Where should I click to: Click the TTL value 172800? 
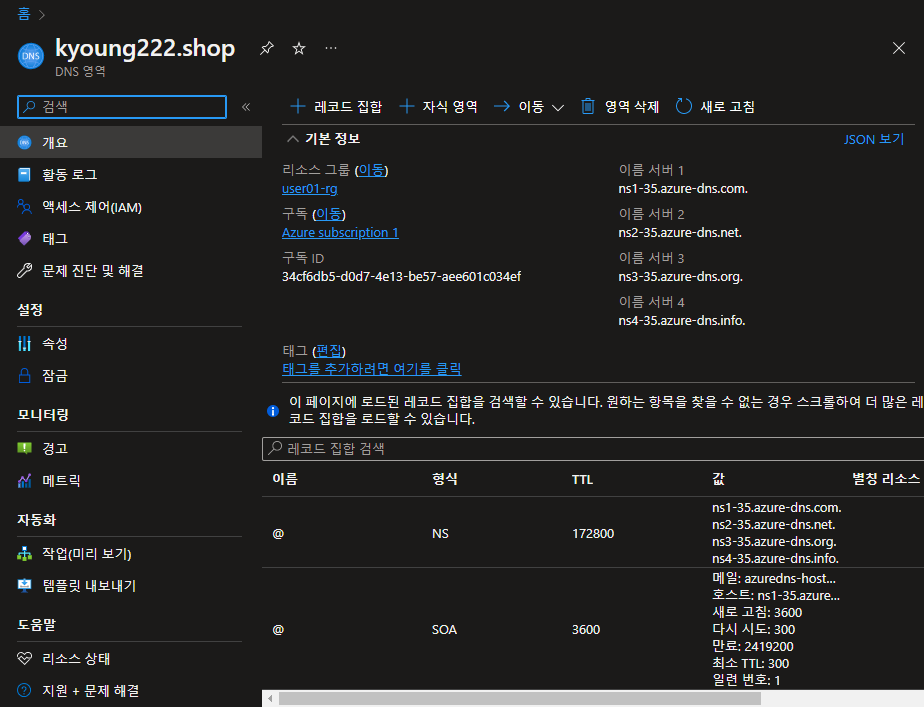[x=593, y=534]
